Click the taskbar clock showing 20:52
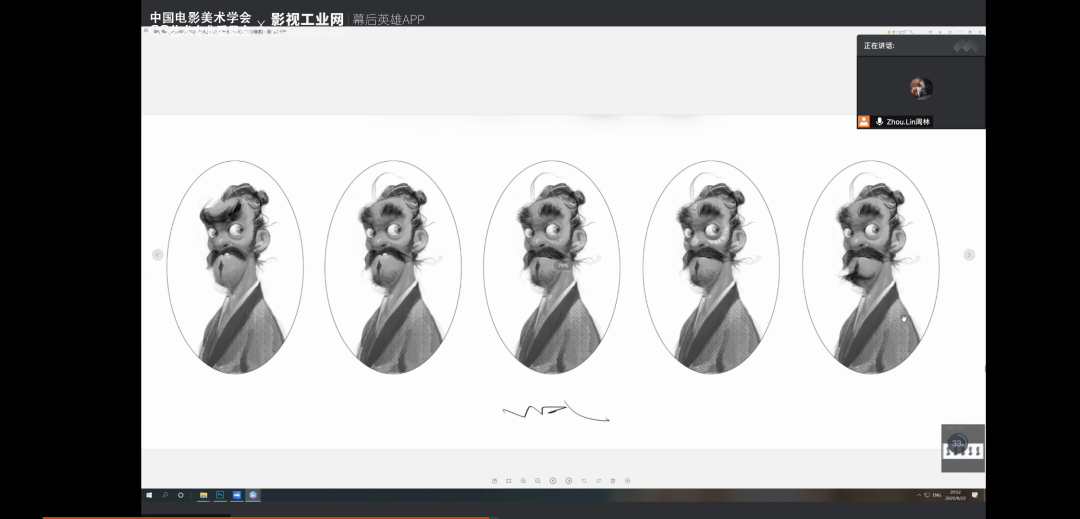The image size is (1080, 519). coord(955,495)
